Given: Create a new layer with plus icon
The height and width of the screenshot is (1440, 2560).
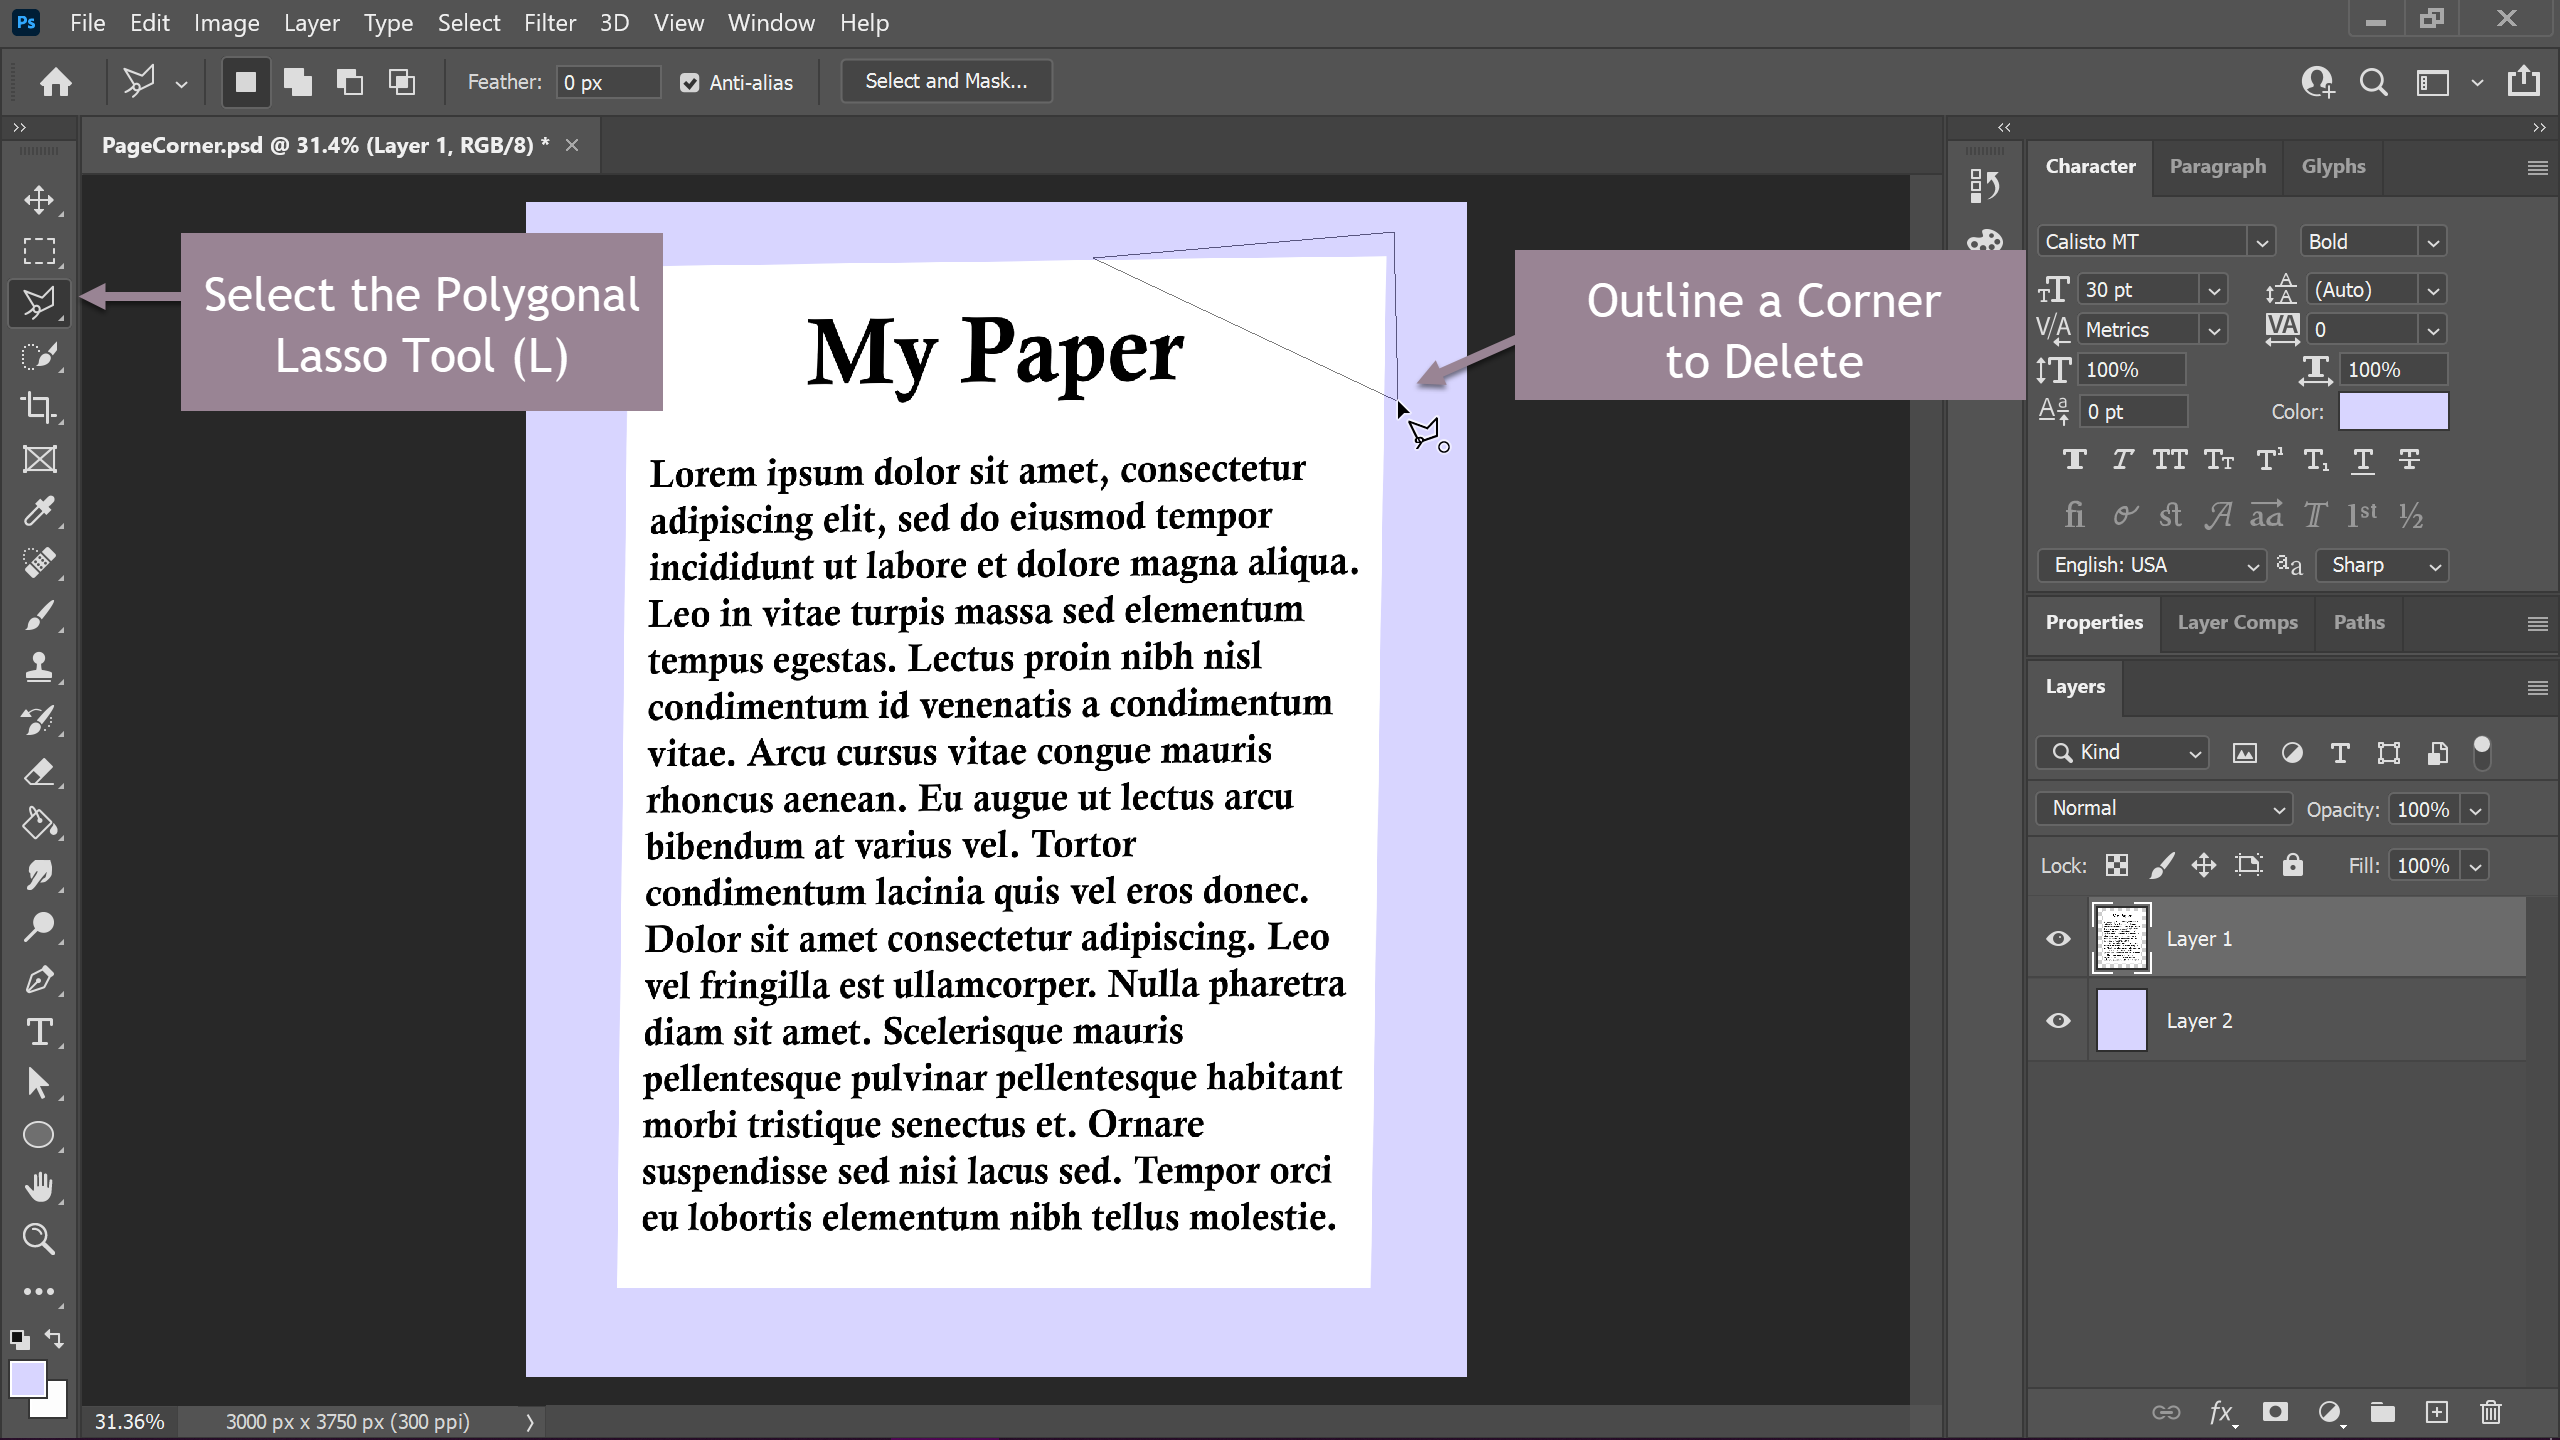Looking at the screenshot, I should coord(2437,1412).
